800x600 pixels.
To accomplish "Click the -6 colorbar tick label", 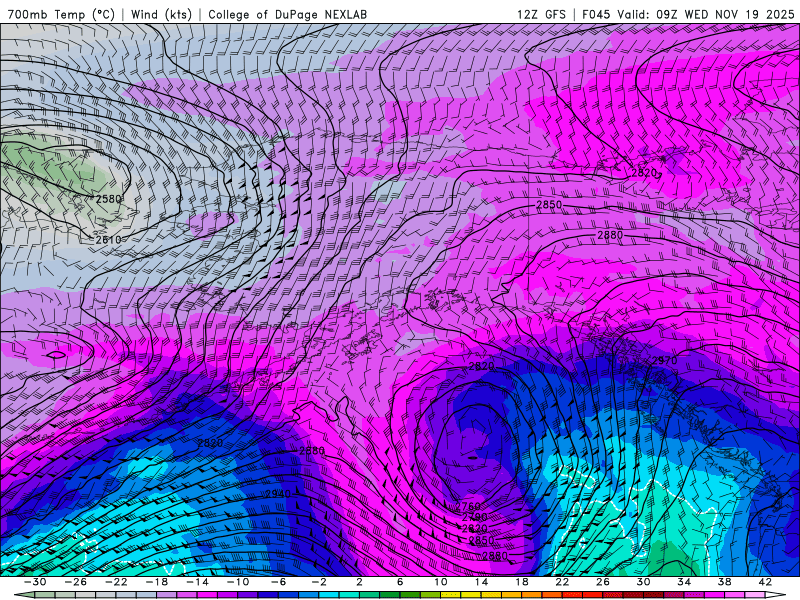I will [x=278, y=582].
